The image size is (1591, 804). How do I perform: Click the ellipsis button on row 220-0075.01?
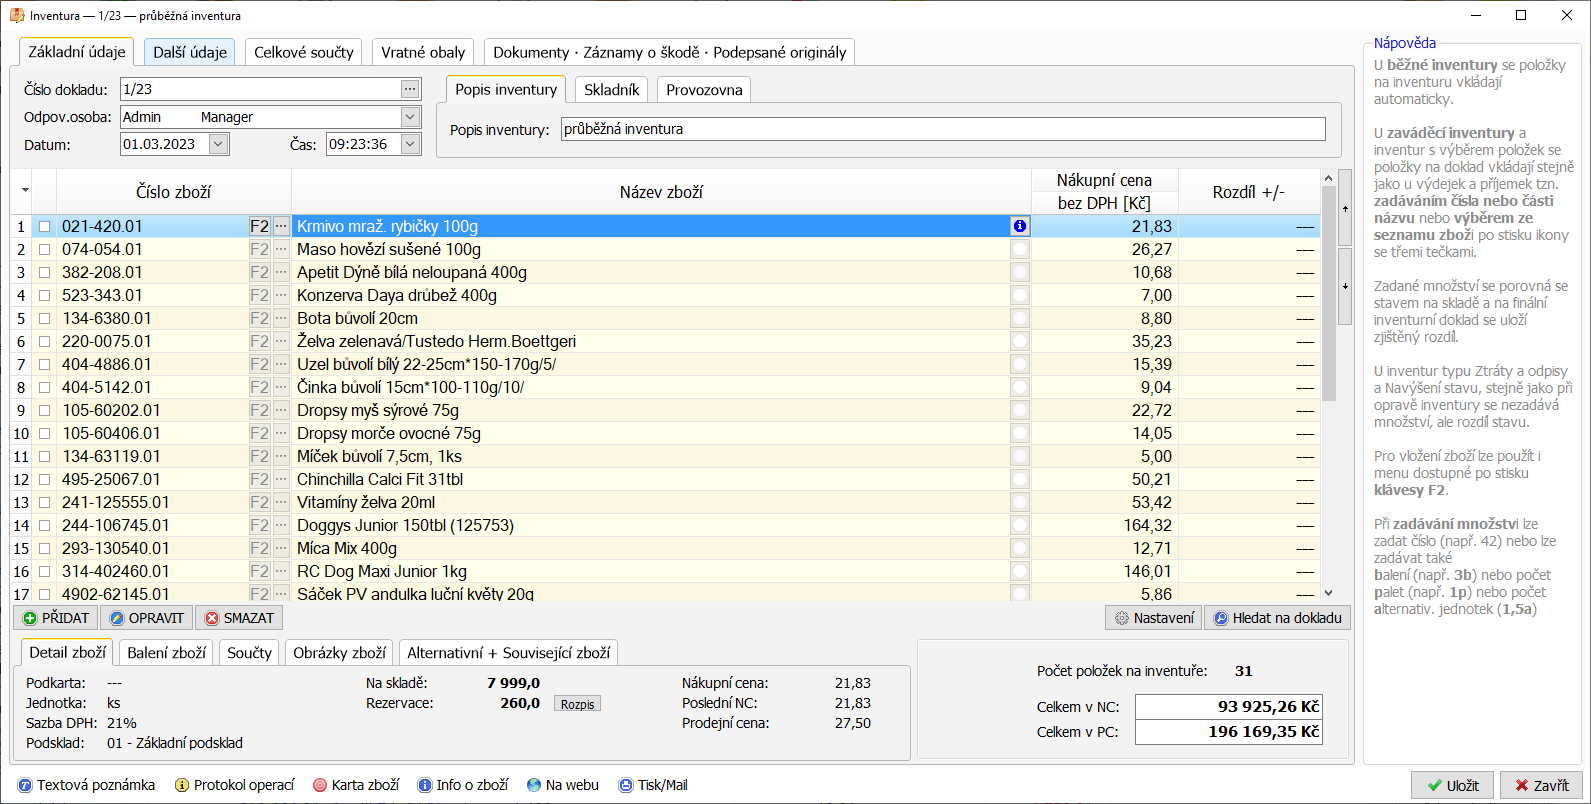(x=281, y=341)
